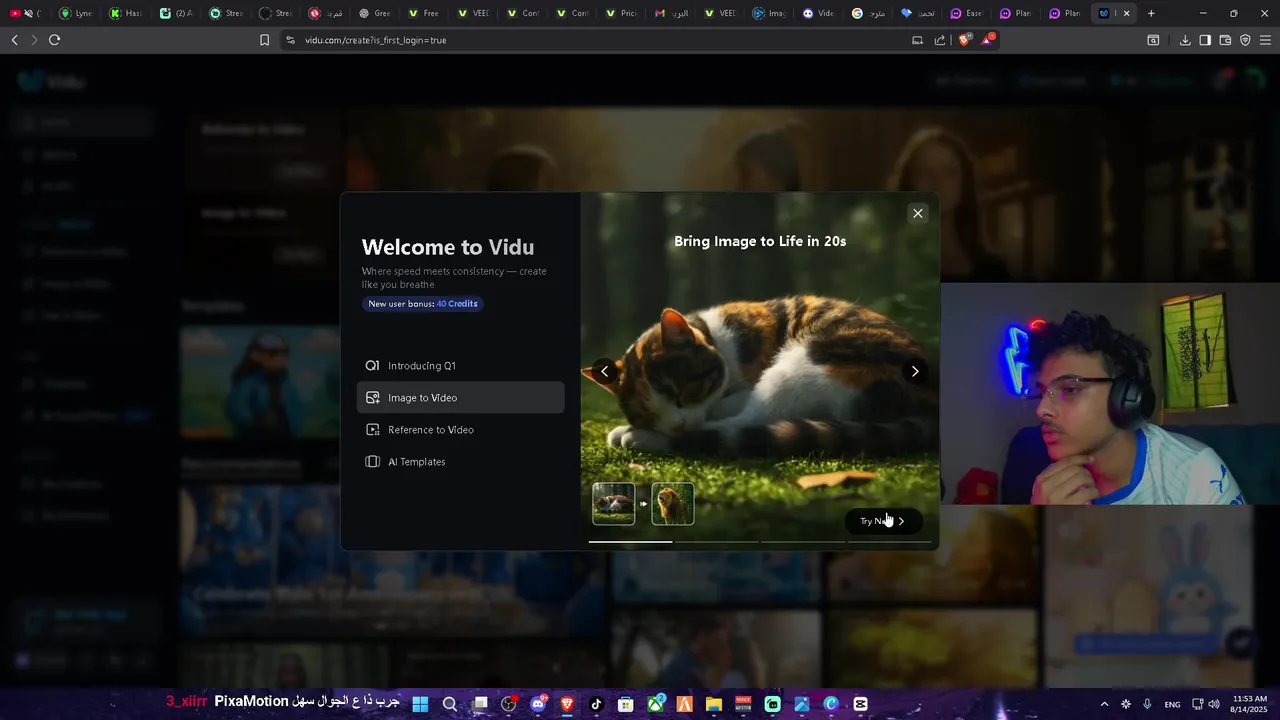The height and width of the screenshot is (720, 1280).
Task: Click the share icon in address bar
Action: click(940, 40)
